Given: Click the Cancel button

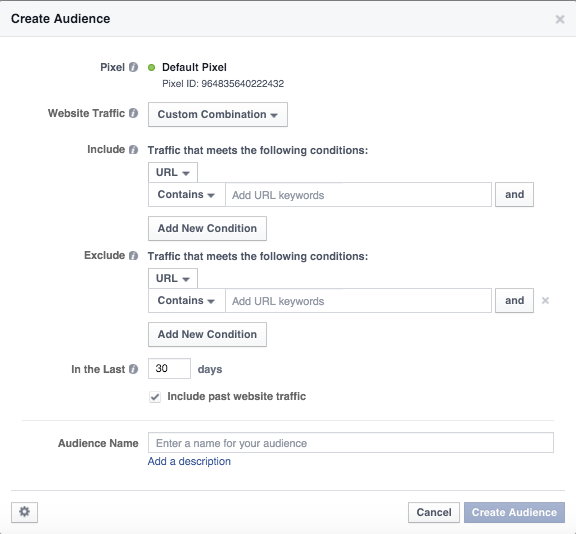Looking at the screenshot, I should 433,512.
